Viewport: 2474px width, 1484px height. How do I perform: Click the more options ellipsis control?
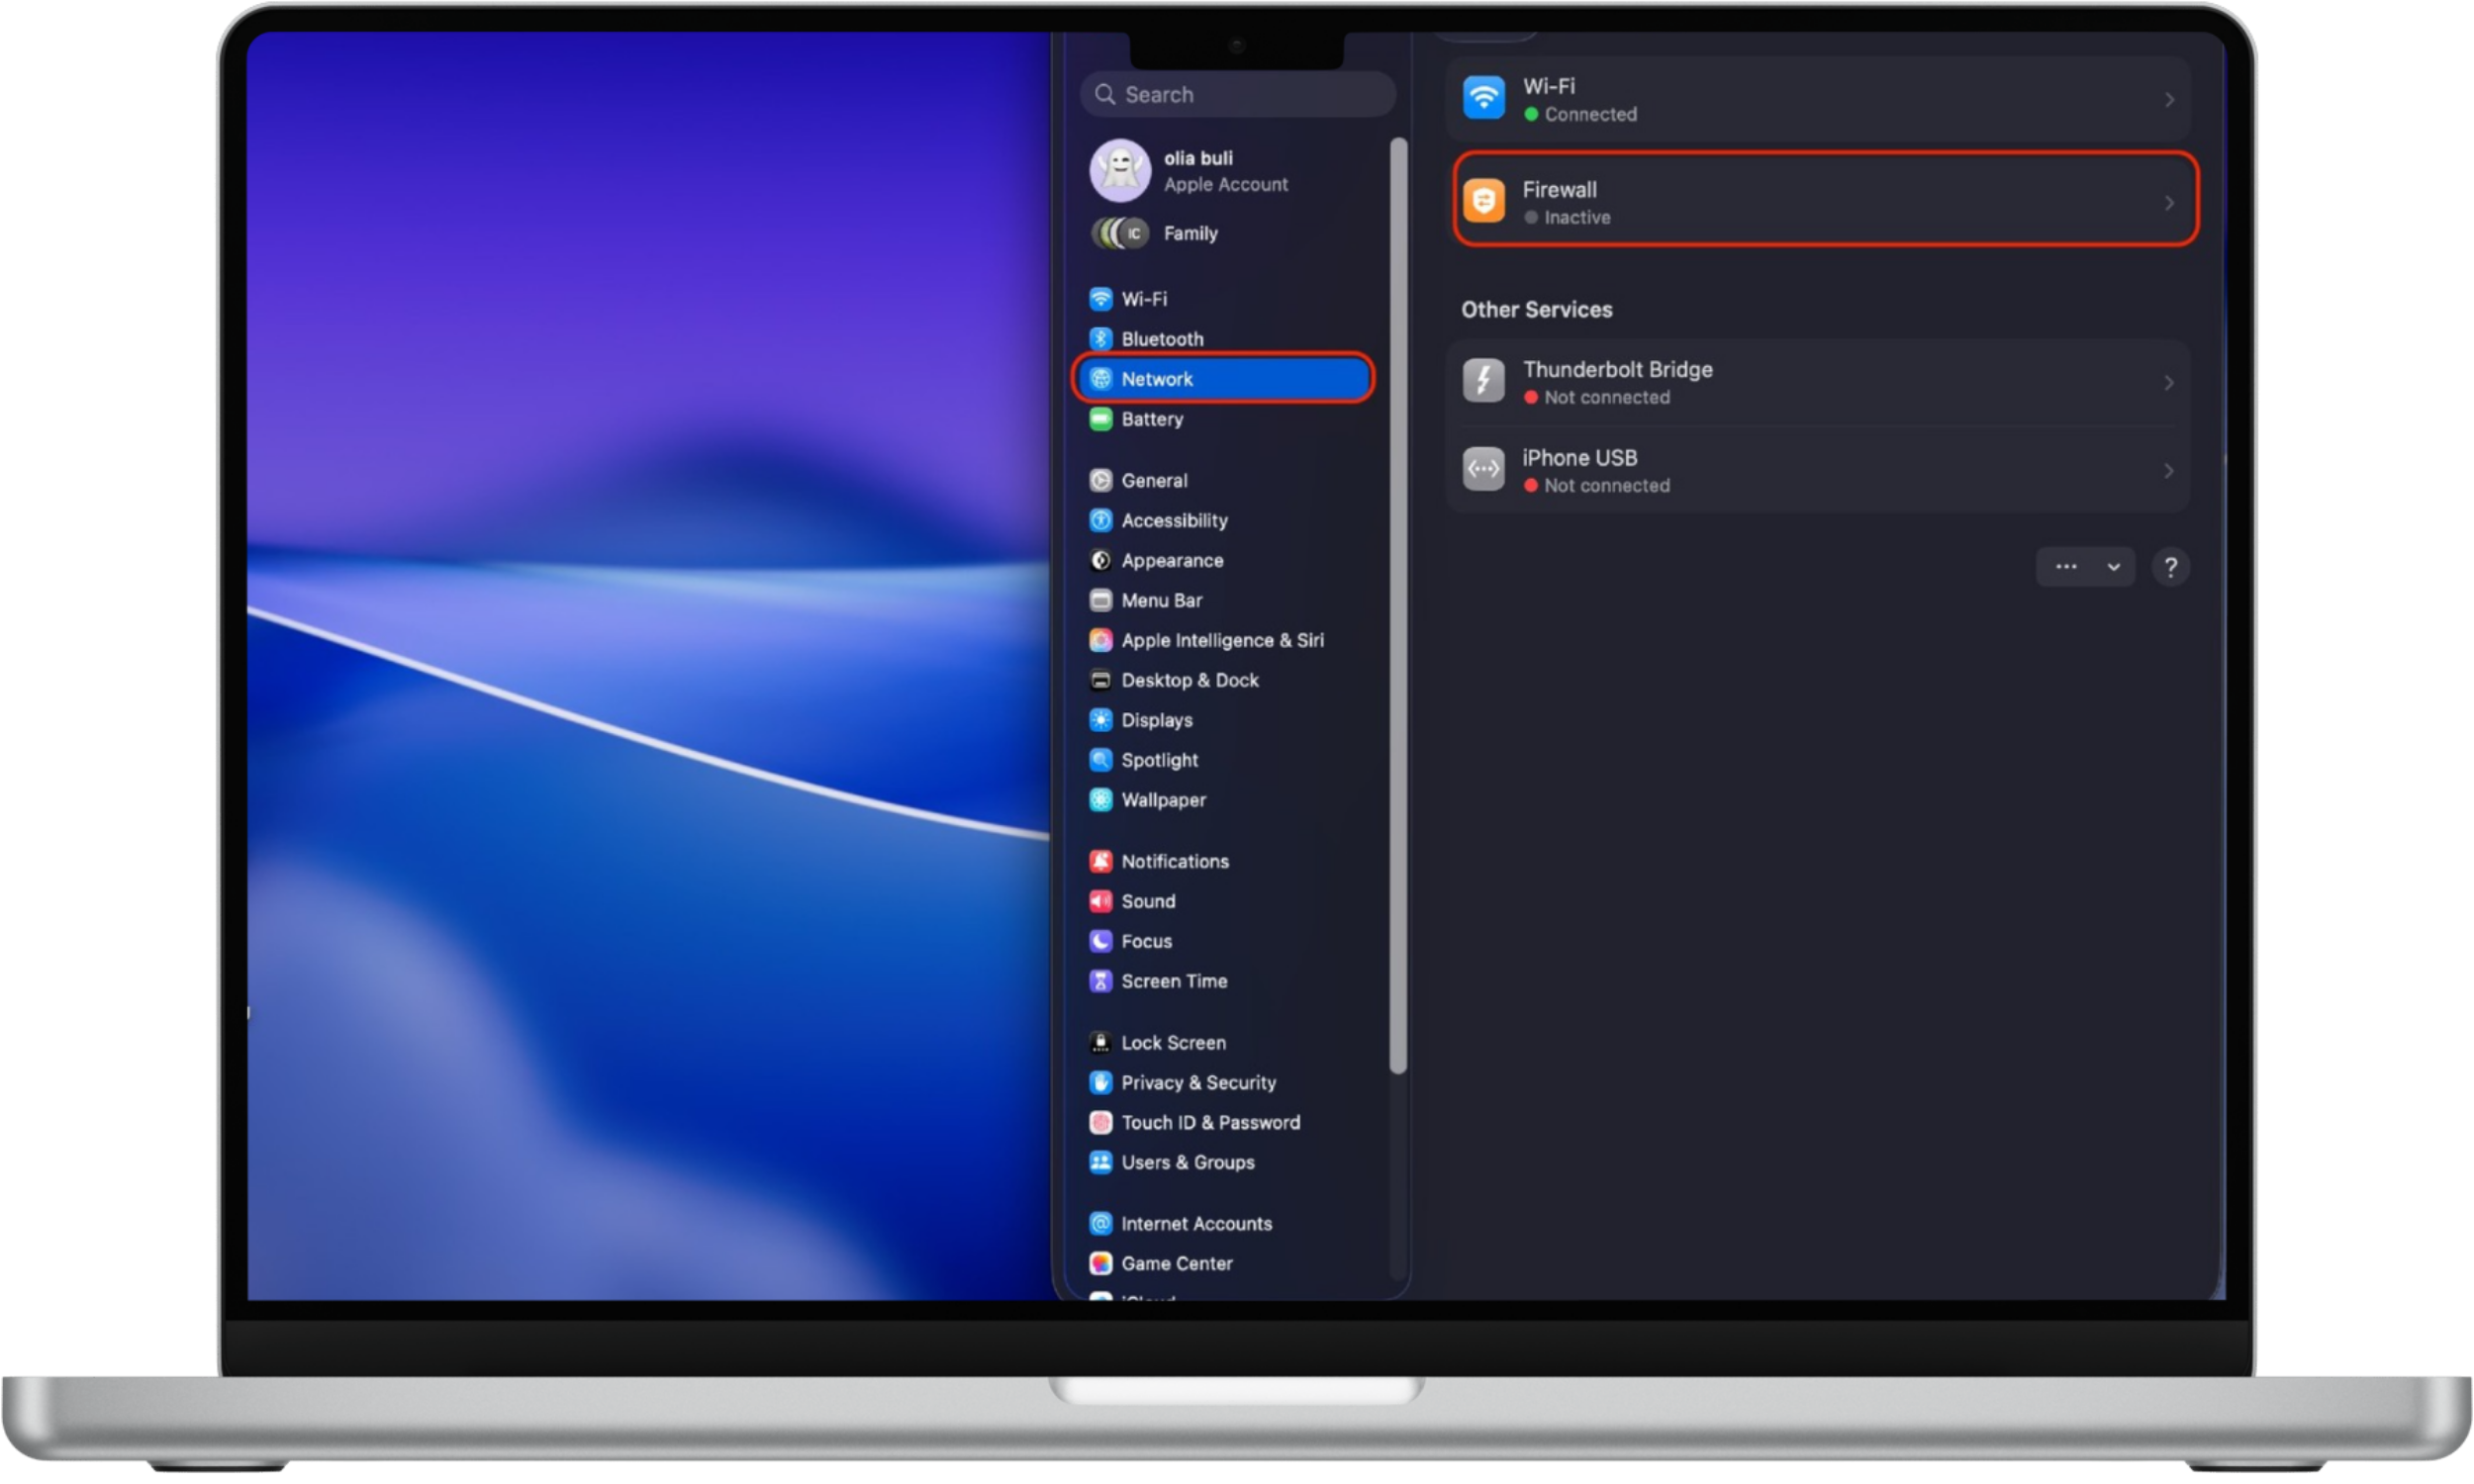2067,567
